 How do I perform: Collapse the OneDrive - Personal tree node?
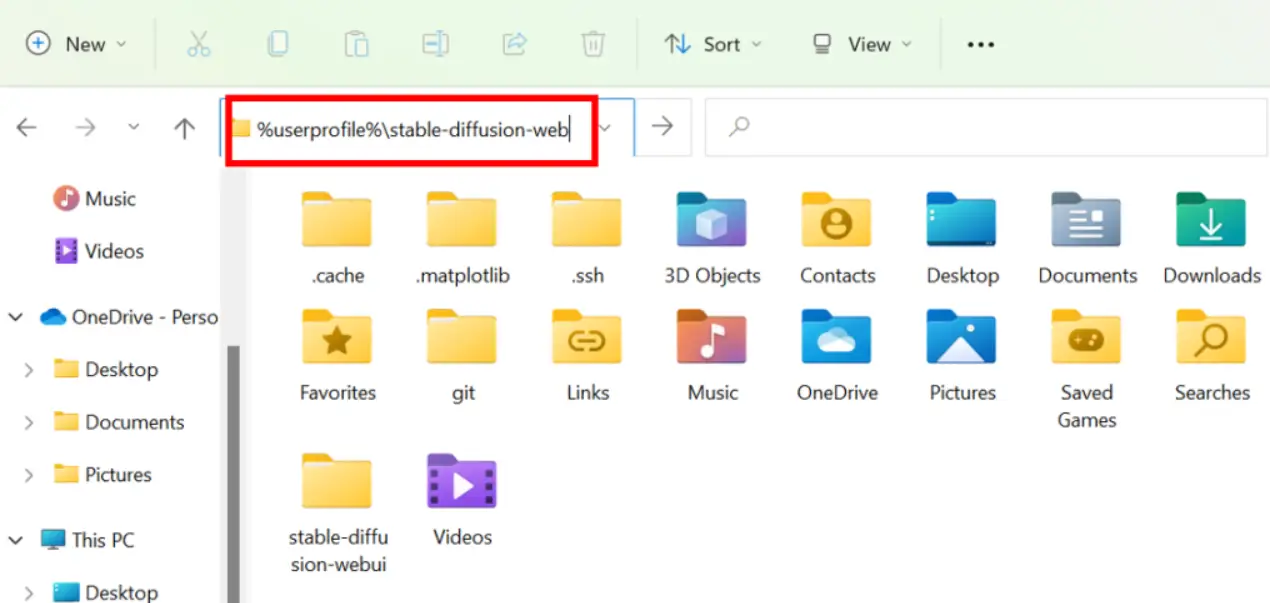(x=16, y=317)
